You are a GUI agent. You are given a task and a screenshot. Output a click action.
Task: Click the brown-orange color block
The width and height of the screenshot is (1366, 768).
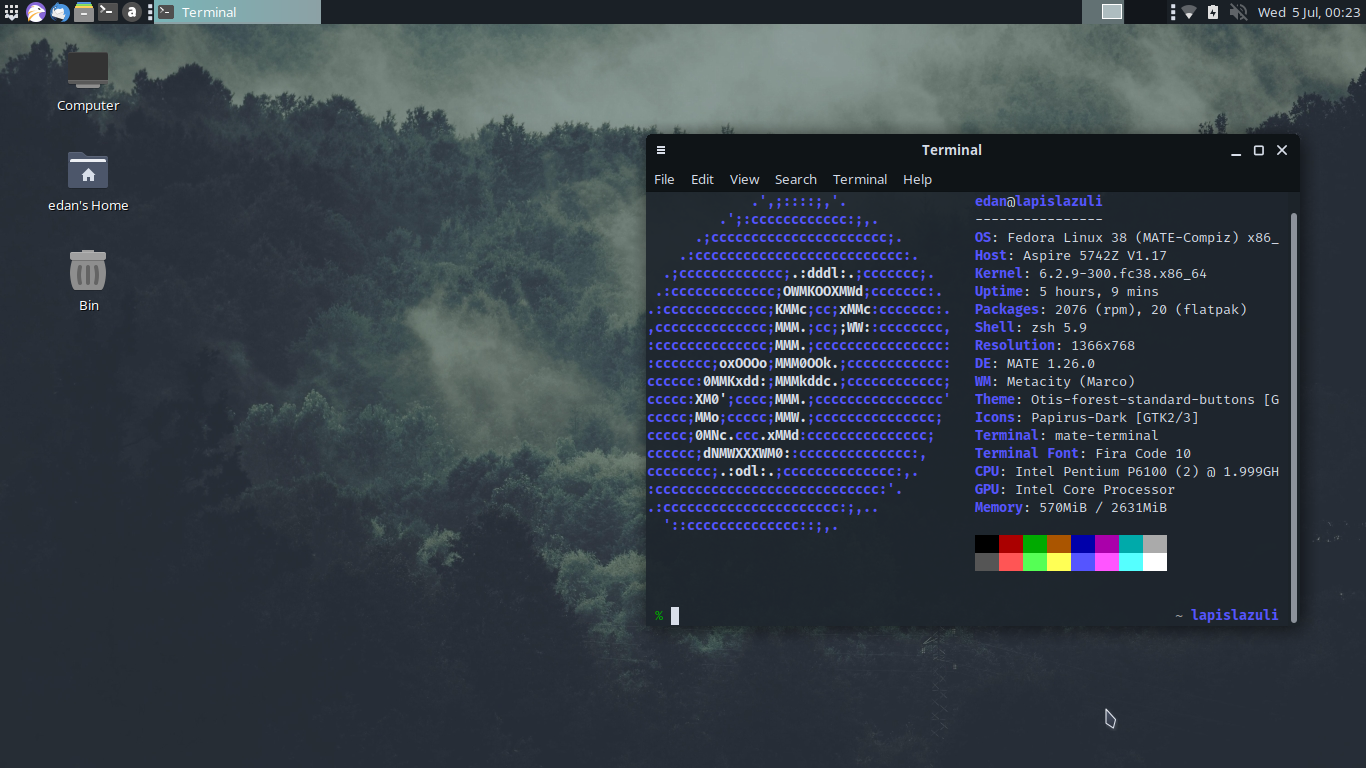(1059, 544)
